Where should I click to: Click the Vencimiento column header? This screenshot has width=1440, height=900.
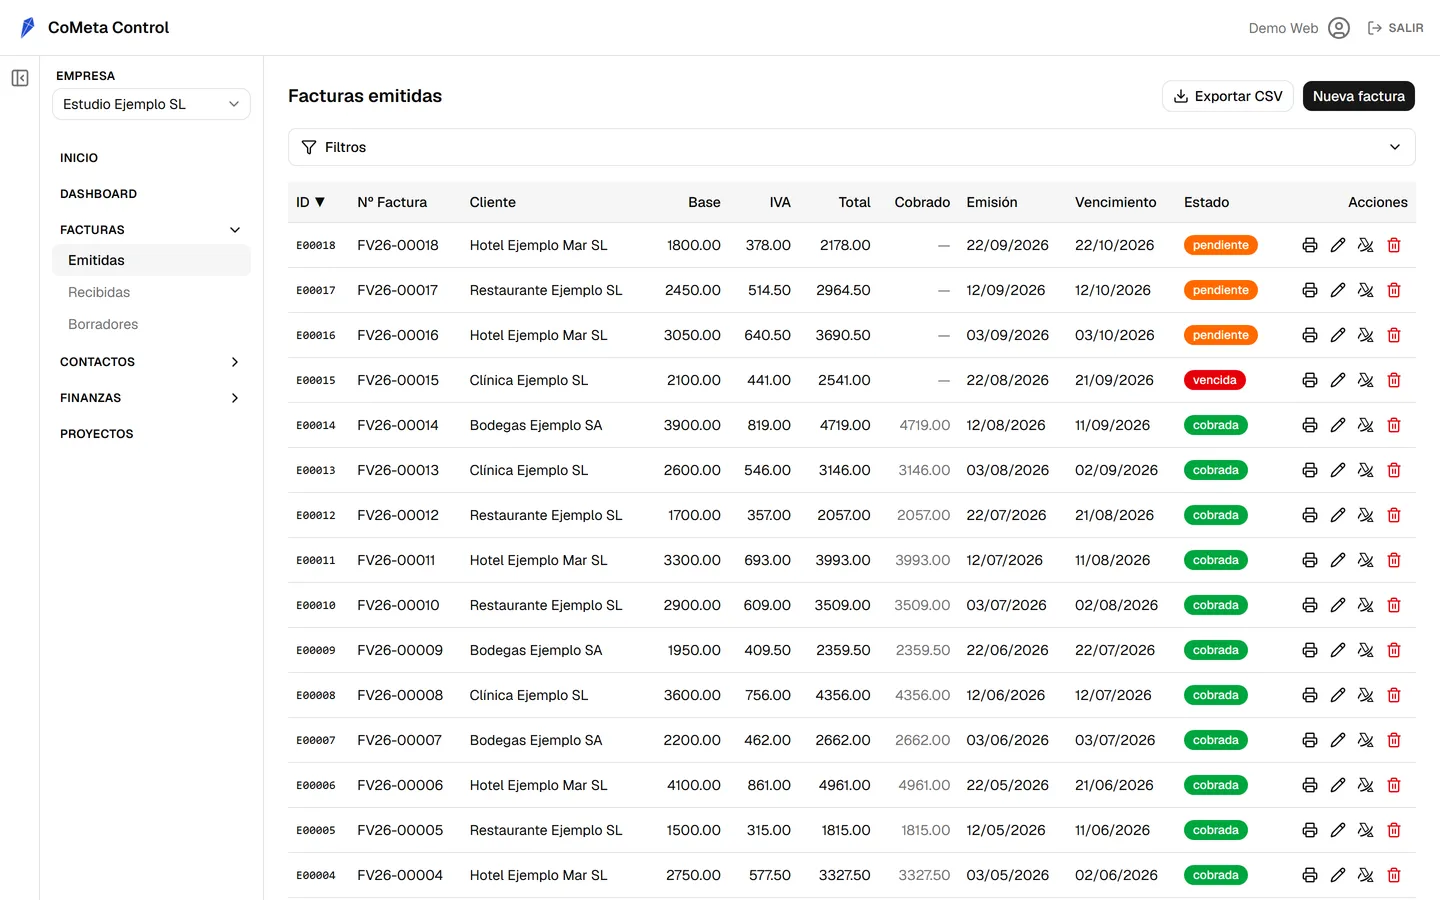point(1116,202)
